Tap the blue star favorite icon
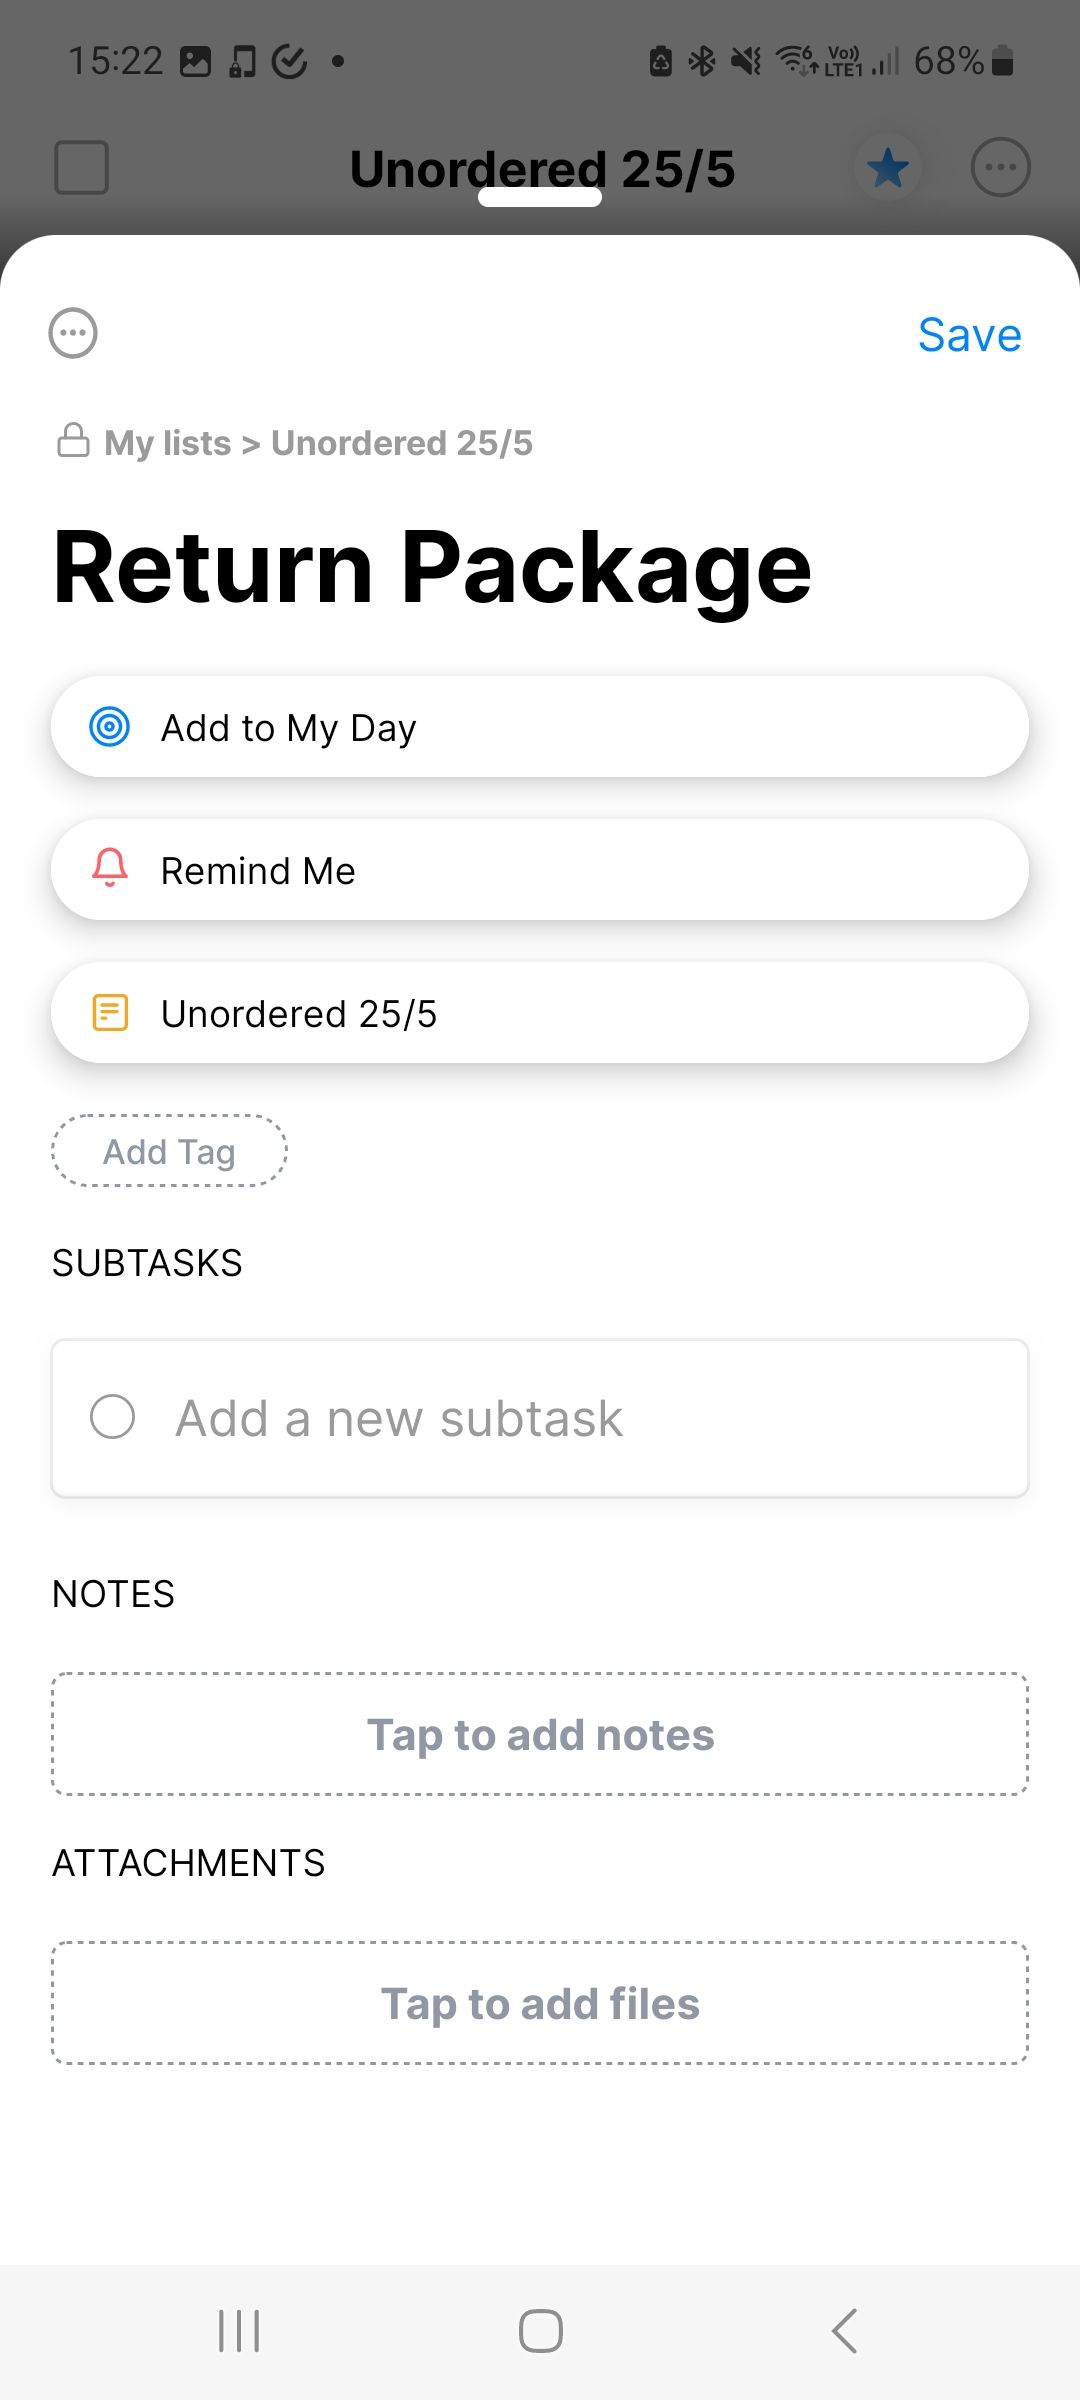 click(887, 167)
